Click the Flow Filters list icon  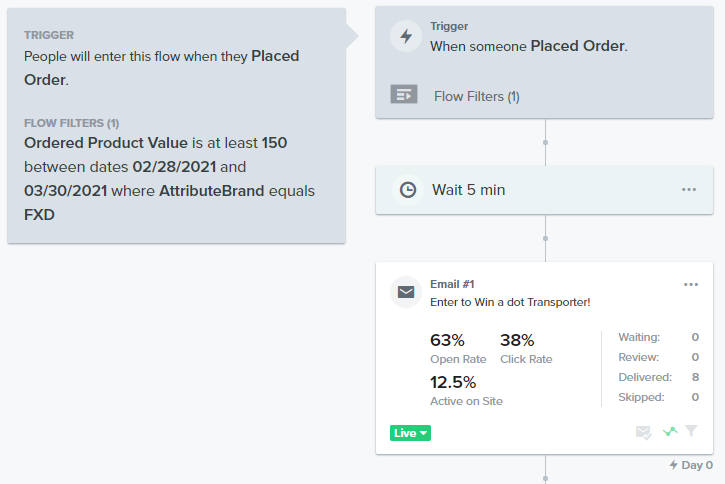404,94
